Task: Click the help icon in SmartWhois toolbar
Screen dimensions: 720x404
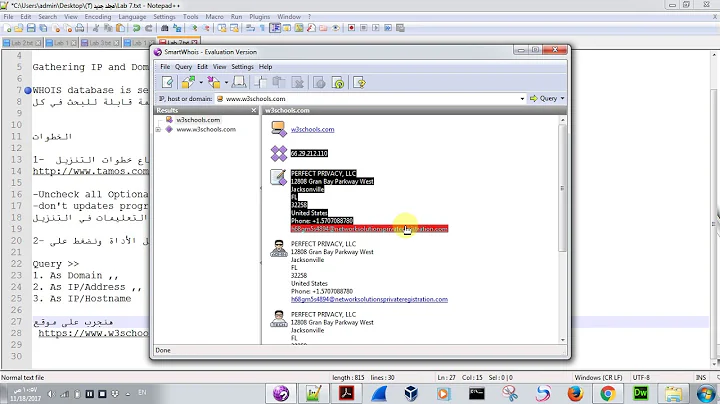Action: pos(360,83)
